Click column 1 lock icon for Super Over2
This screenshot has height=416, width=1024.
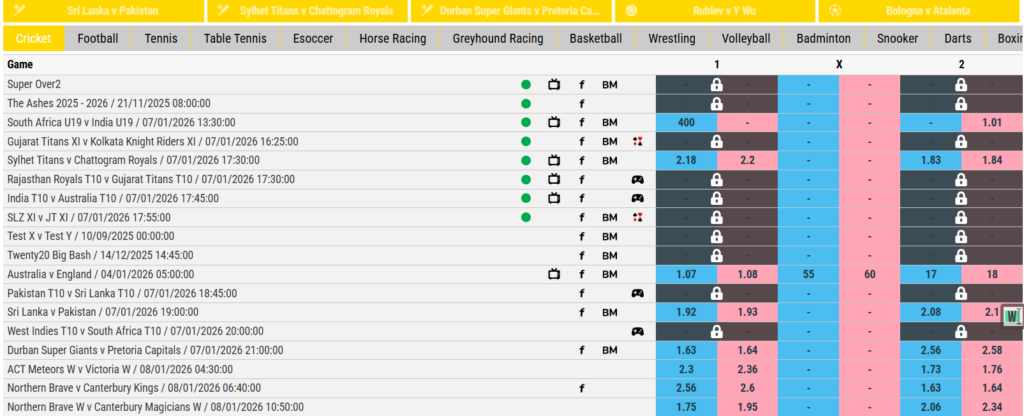coord(716,84)
